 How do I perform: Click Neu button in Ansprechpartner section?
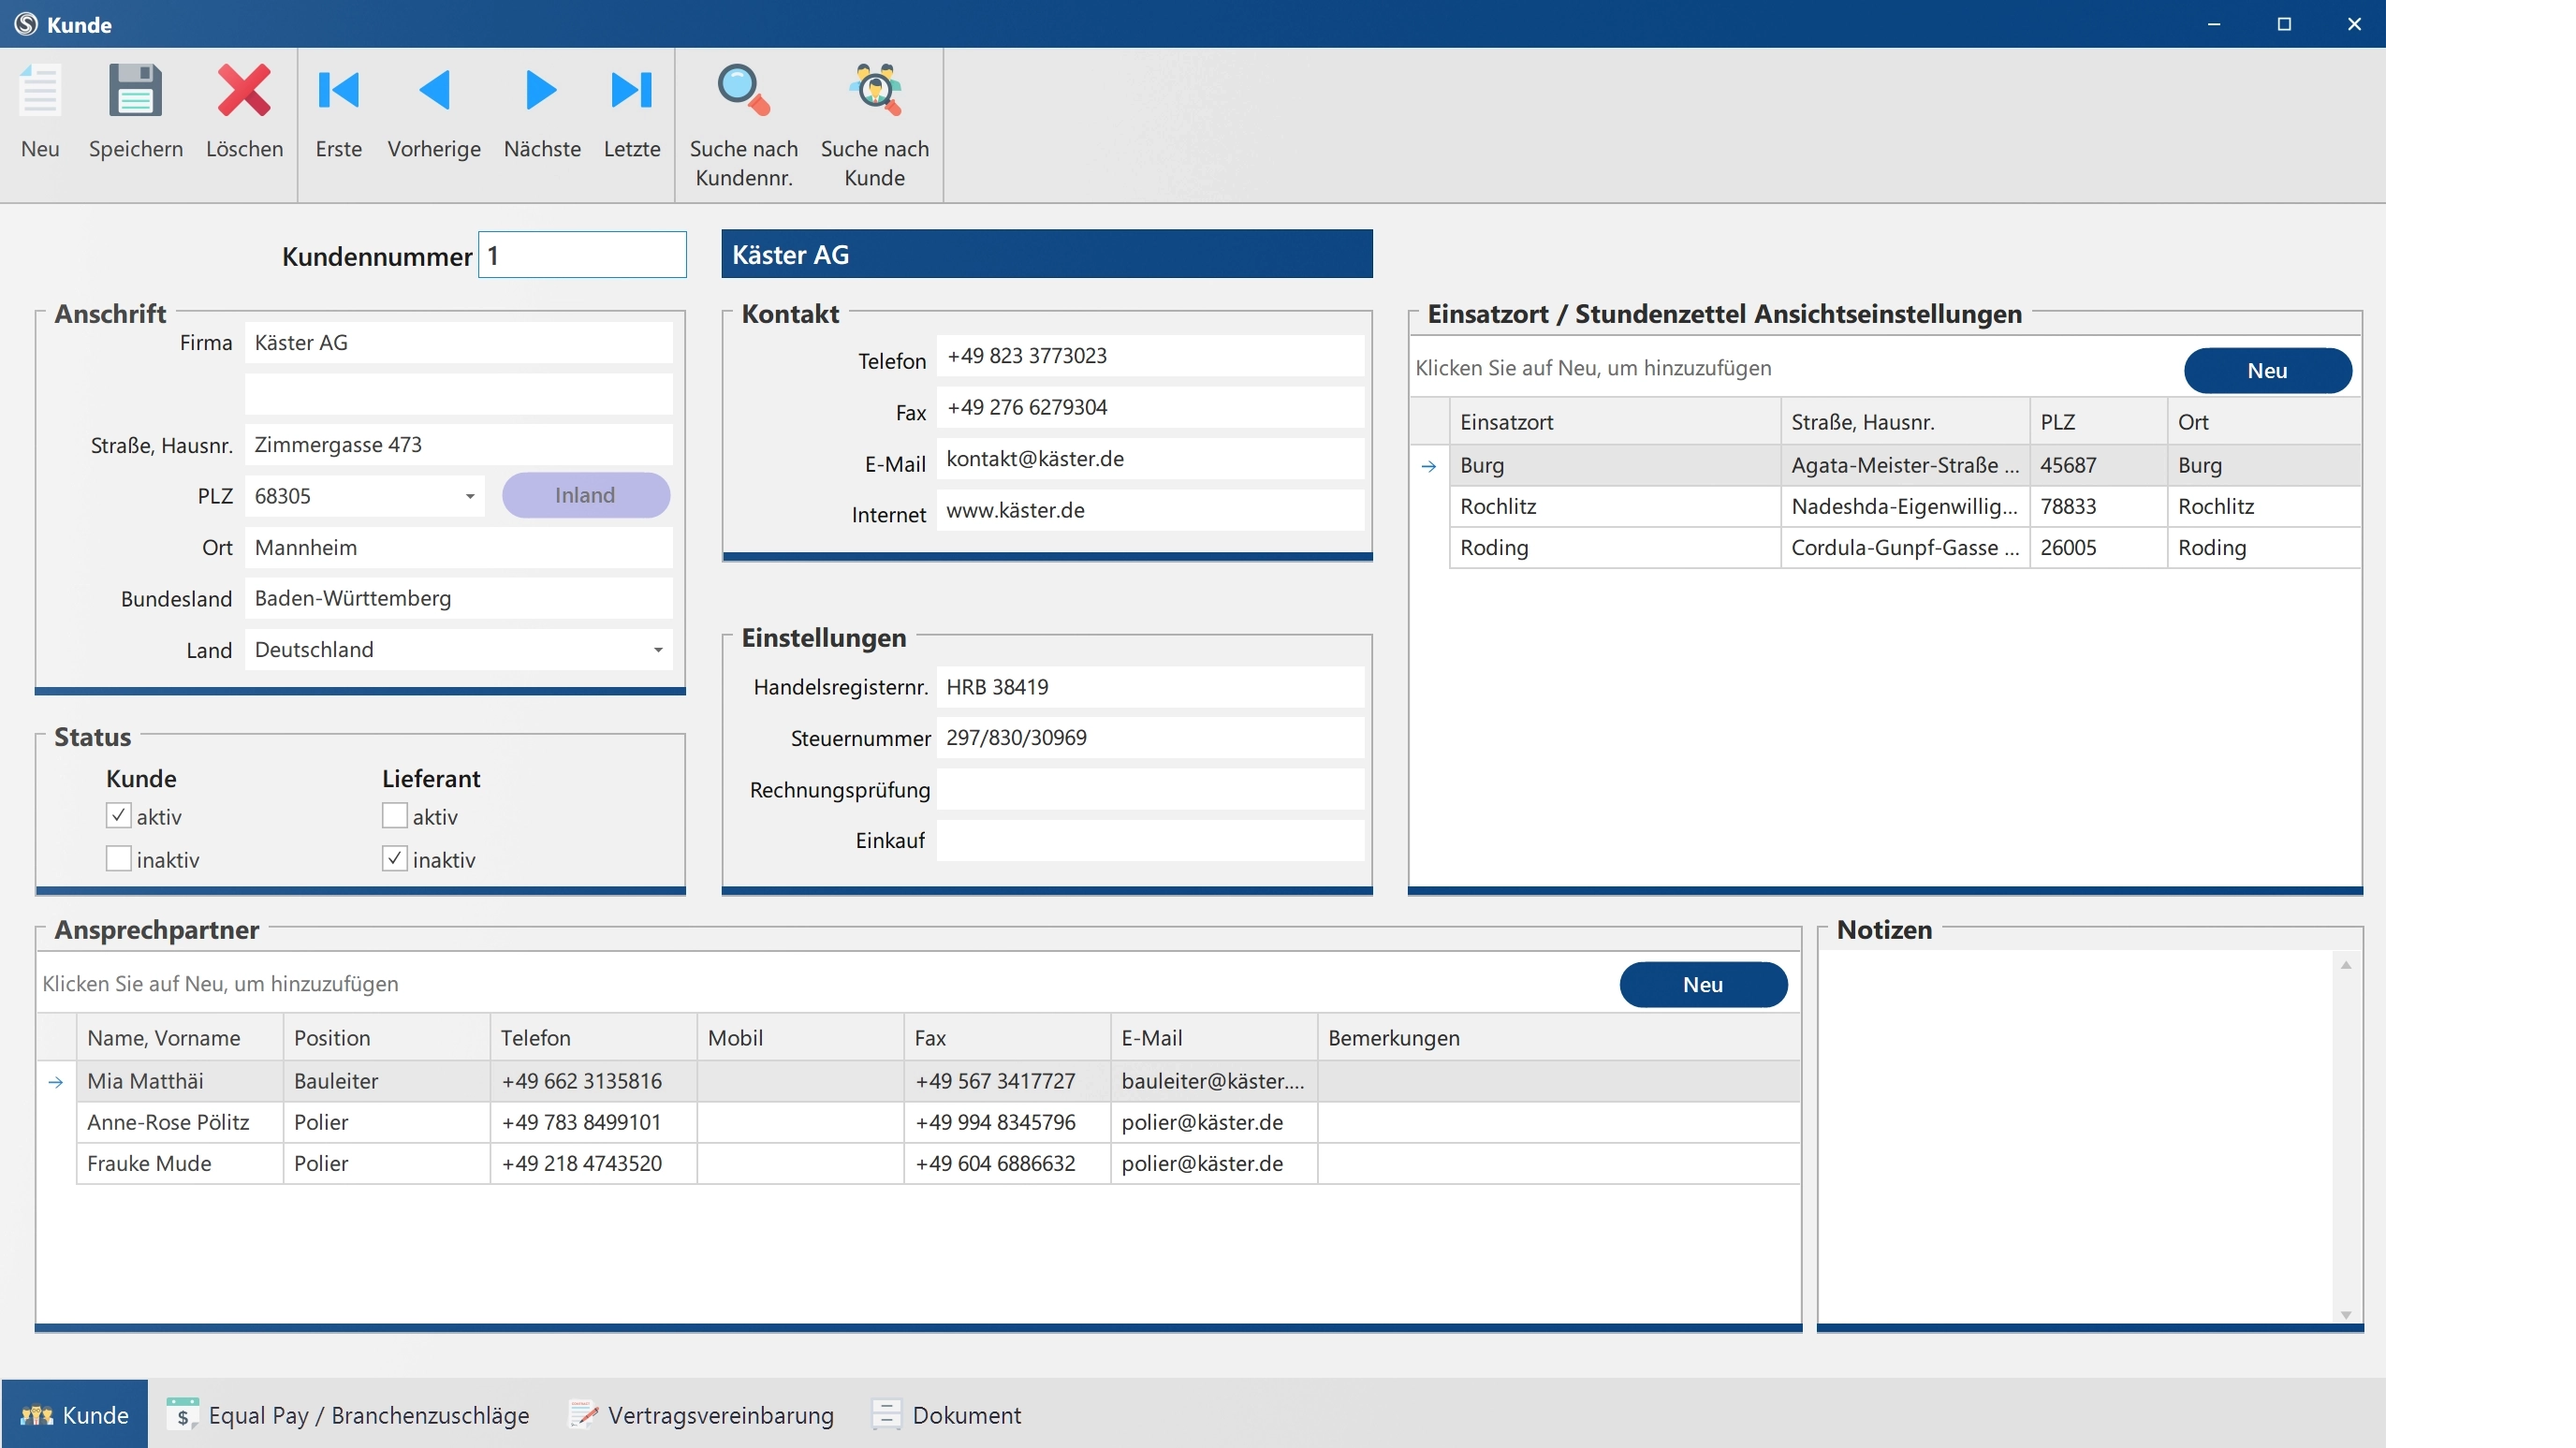[x=1702, y=985]
